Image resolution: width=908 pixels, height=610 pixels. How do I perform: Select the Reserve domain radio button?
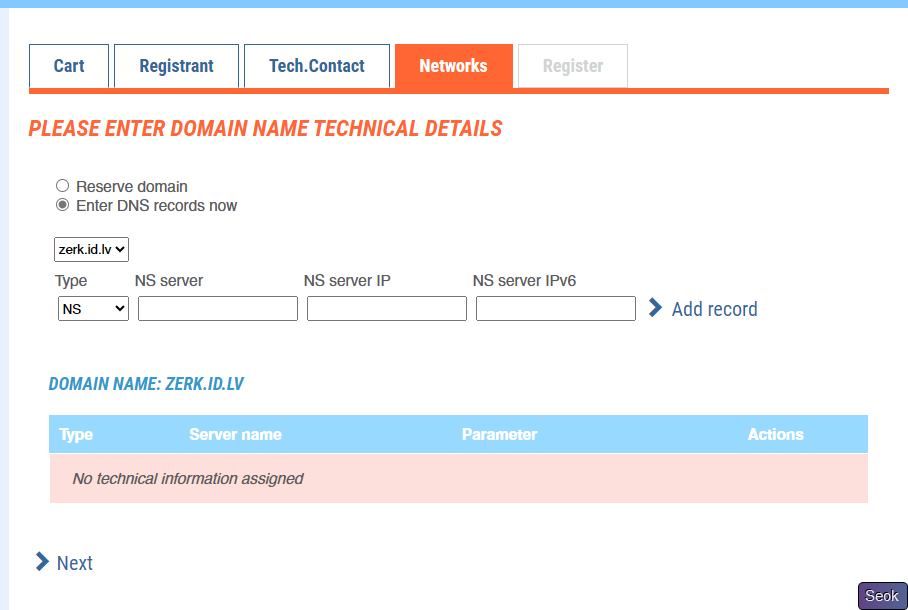tap(63, 186)
